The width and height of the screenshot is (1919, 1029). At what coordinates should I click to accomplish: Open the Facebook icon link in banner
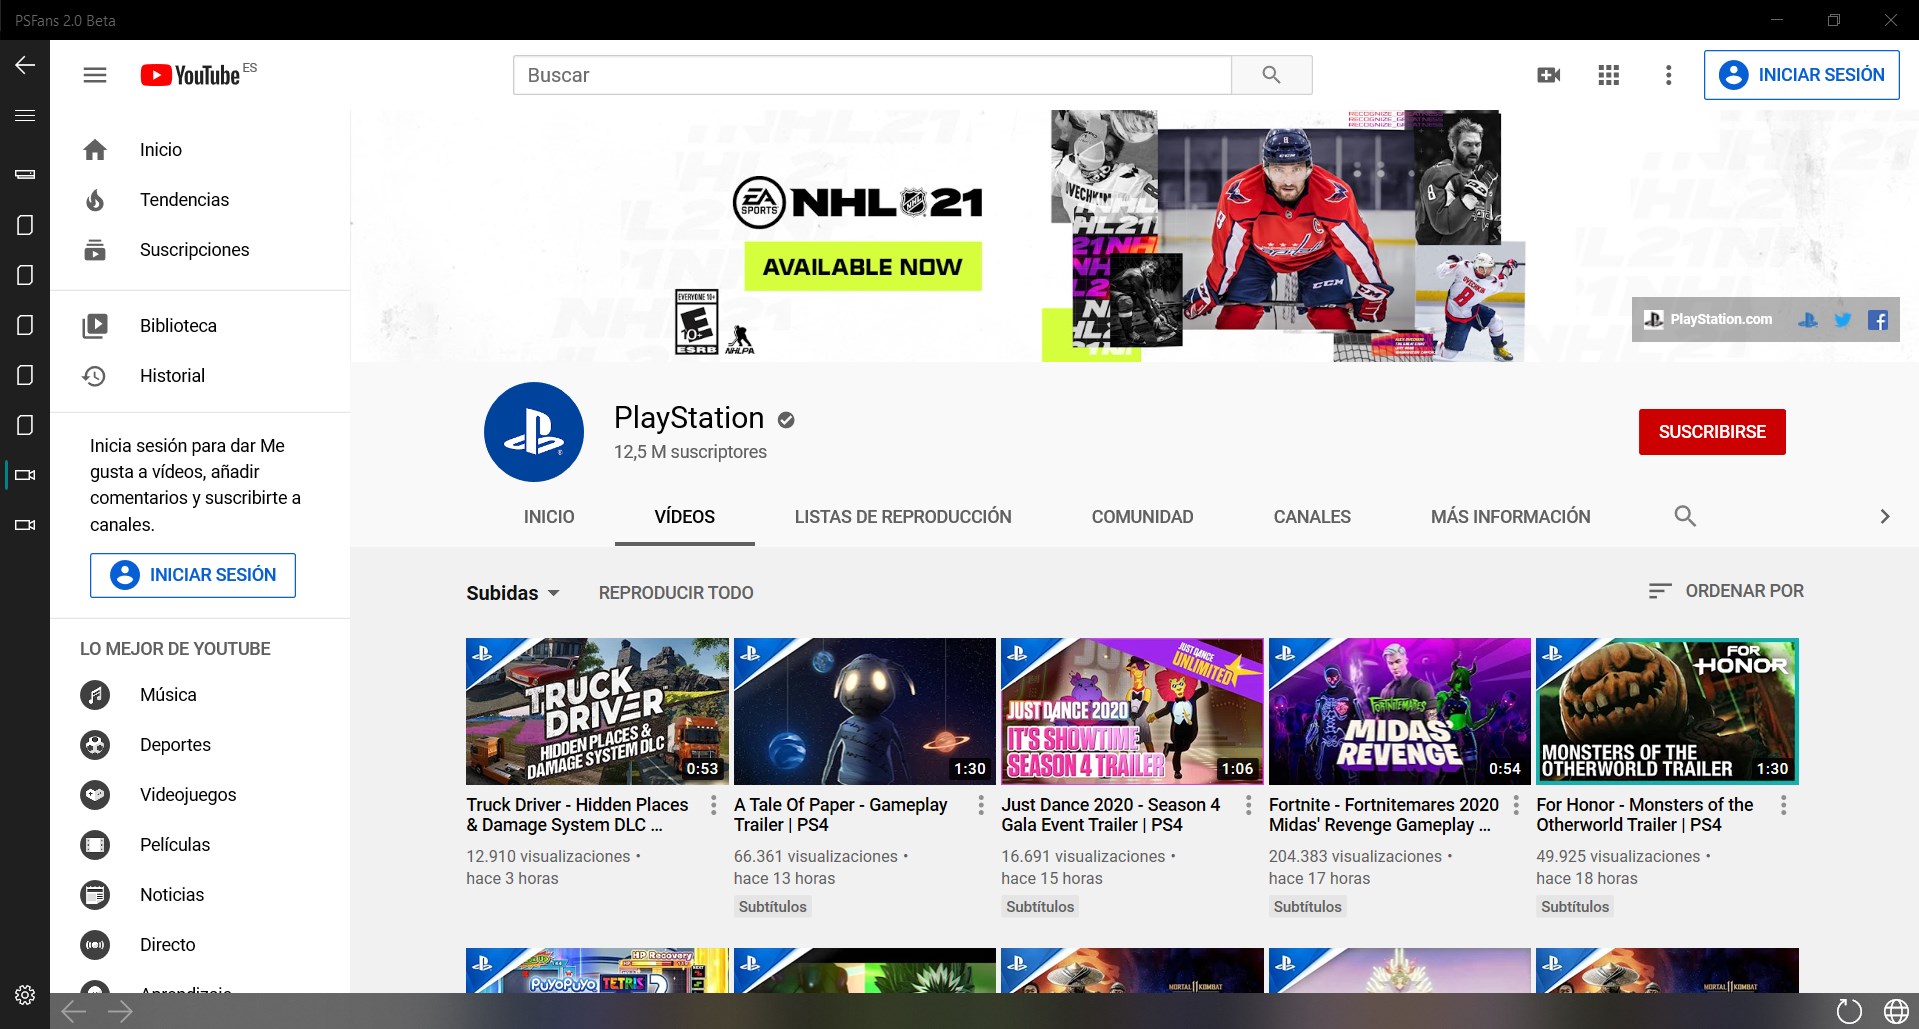1878,321
